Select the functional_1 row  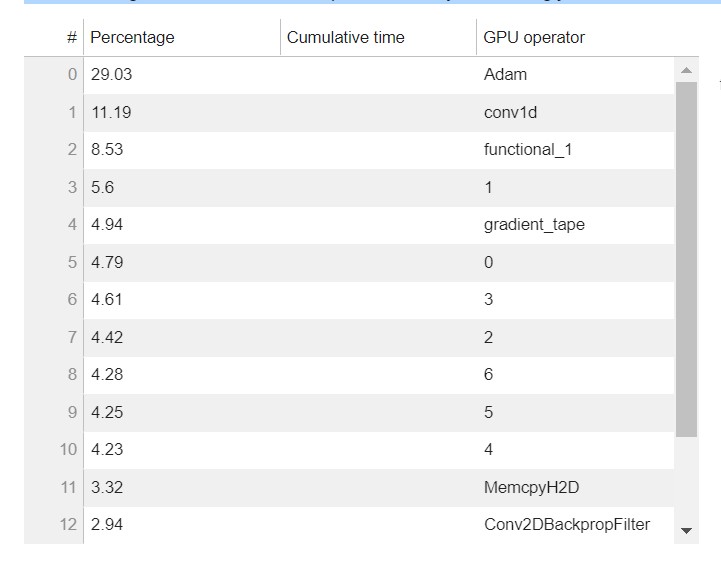tap(349, 150)
